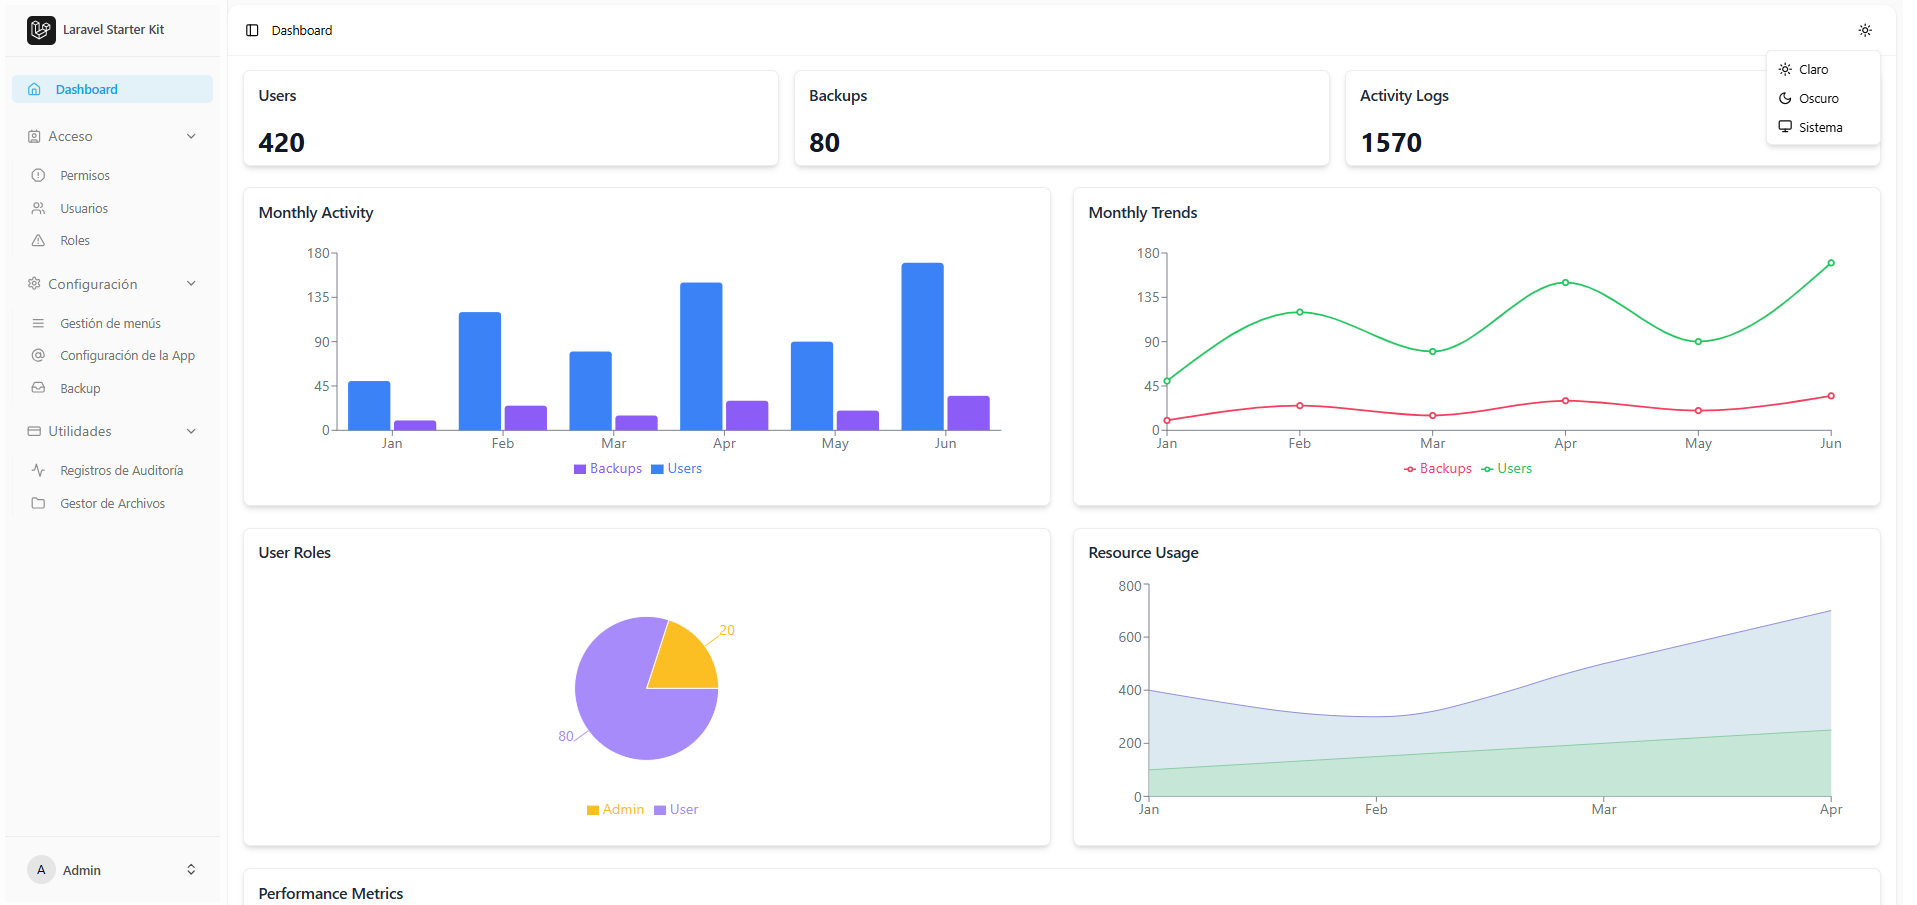This screenshot has width=1917, height=905.
Task: Click the Registros de Auditoría activity icon
Action: point(38,471)
